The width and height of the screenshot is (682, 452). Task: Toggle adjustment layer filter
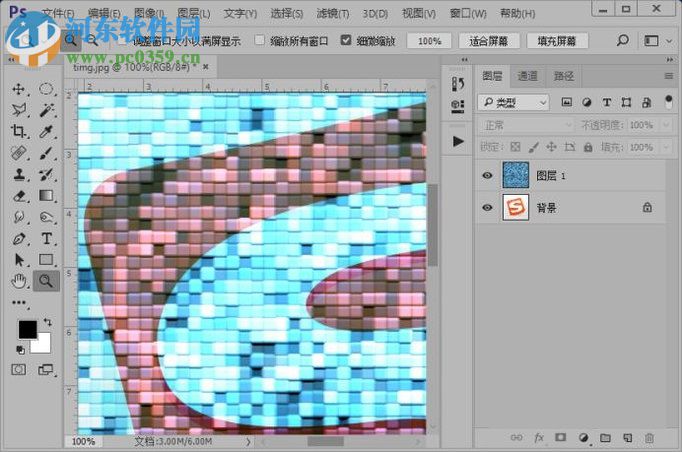(586, 102)
